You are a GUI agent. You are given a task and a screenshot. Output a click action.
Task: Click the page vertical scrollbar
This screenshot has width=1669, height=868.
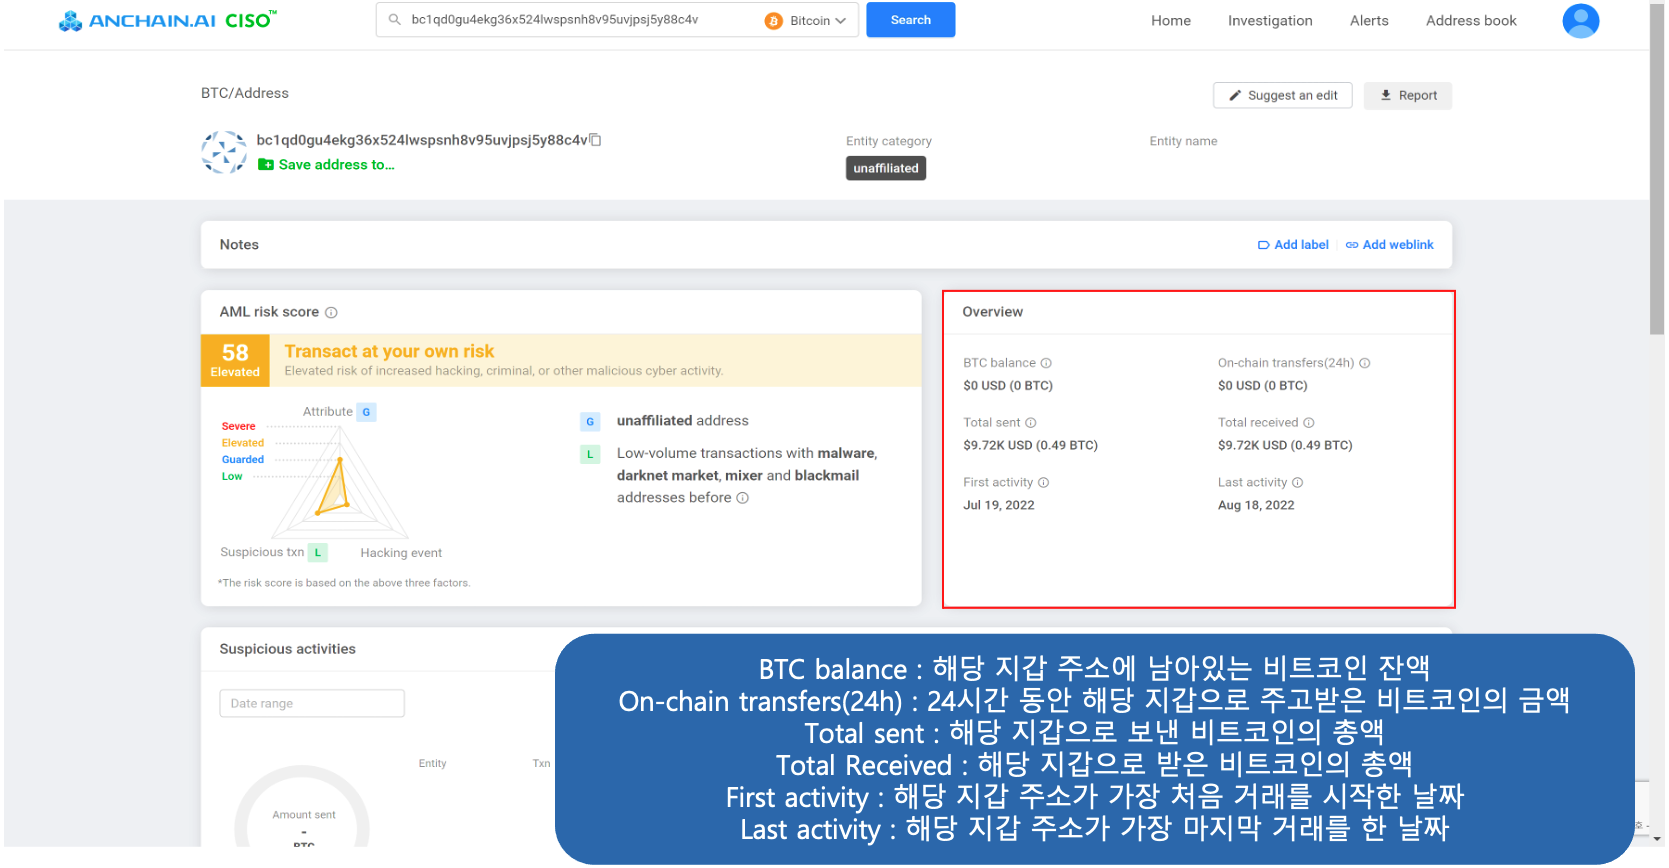coord(1657,170)
